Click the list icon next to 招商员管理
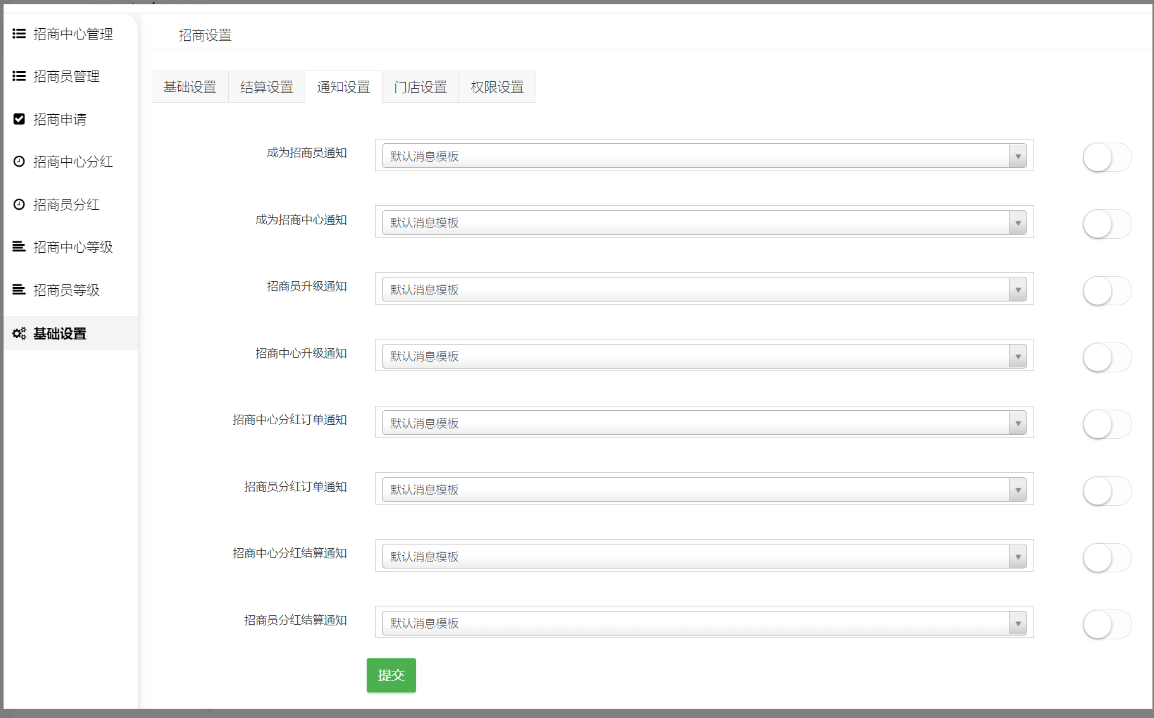Screen dimensions: 1154x718 (x=19, y=76)
